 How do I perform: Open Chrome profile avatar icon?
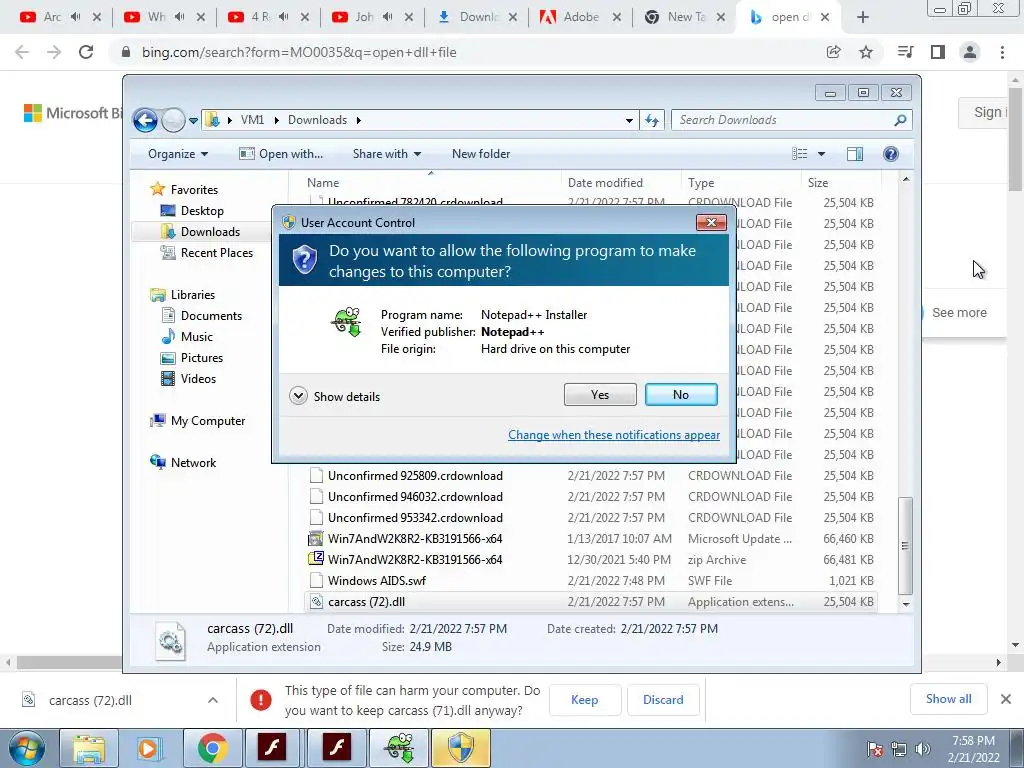click(x=970, y=52)
